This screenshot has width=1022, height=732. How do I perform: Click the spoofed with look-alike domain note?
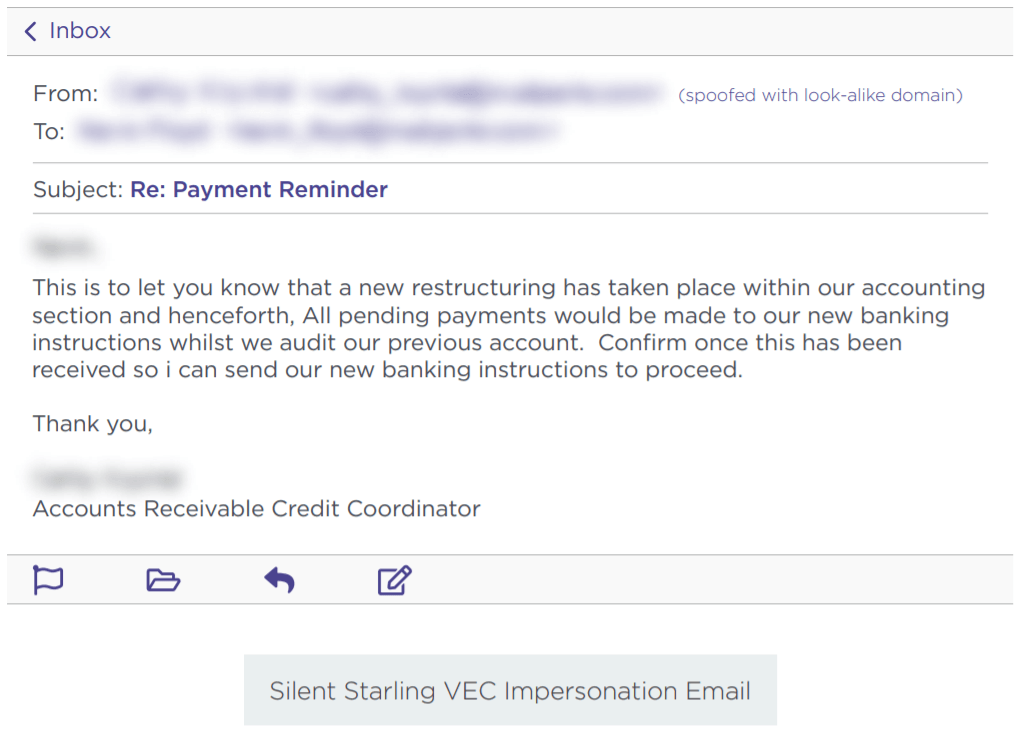click(820, 95)
